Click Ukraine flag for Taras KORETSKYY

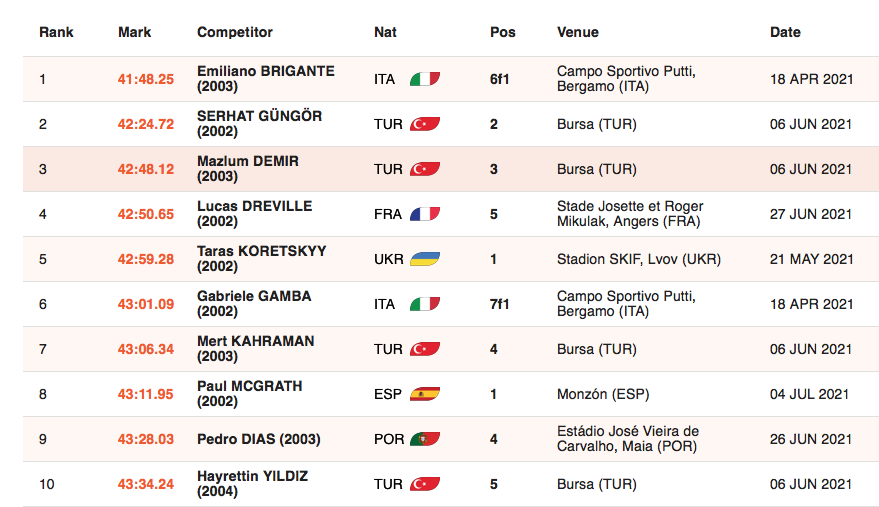pyautogui.click(x=425, y=259)
